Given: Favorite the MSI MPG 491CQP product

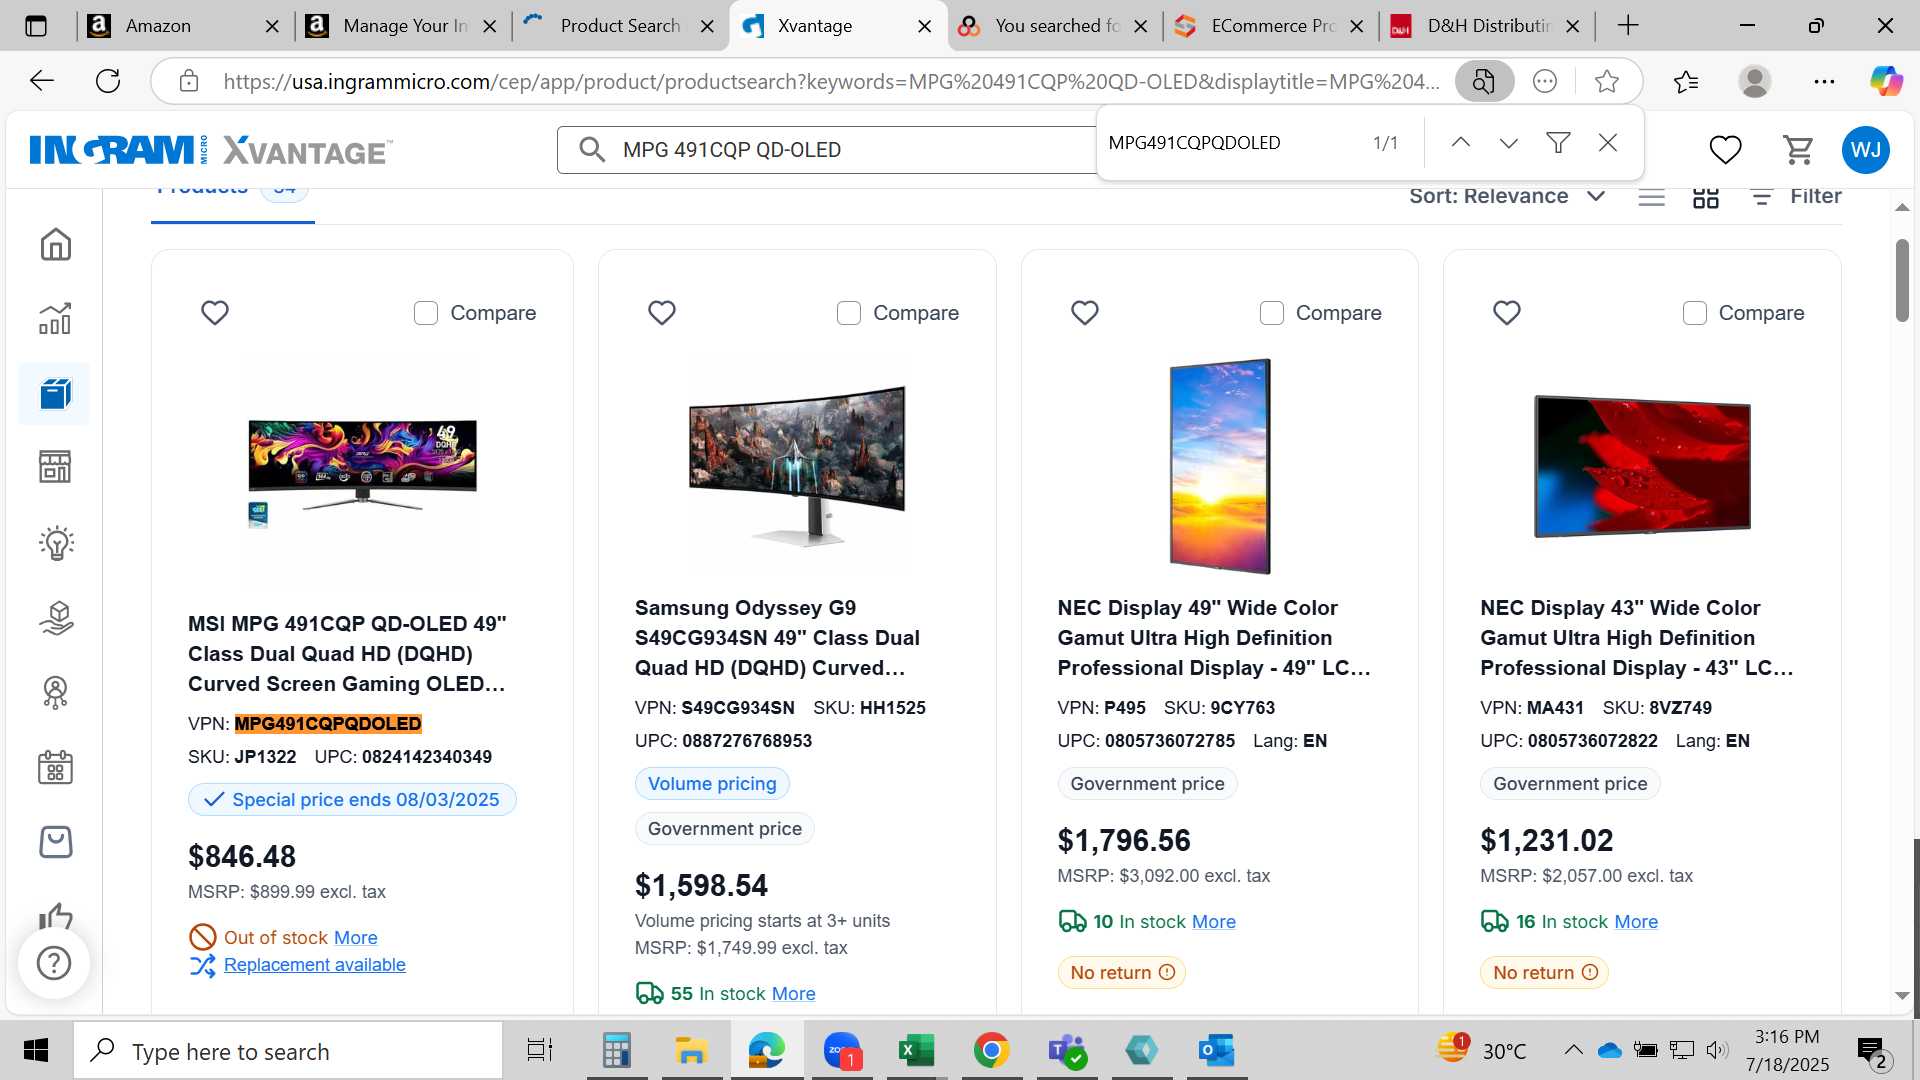Looking at the screenshot, I should (x=215, y=313).
